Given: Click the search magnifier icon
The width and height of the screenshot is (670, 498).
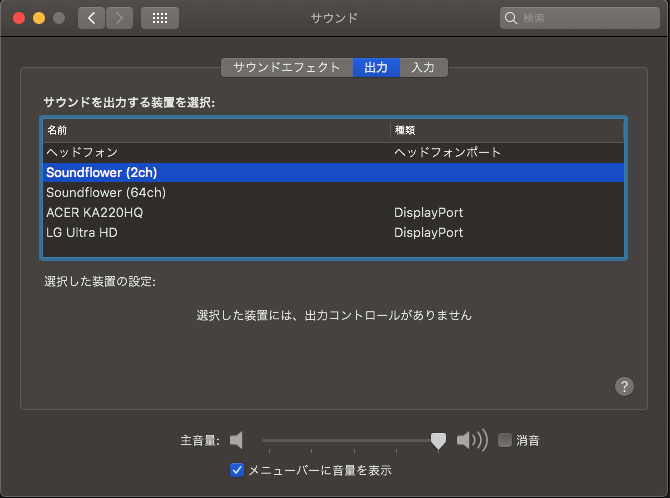Looking at the screenshot, I should pos(512,18).
